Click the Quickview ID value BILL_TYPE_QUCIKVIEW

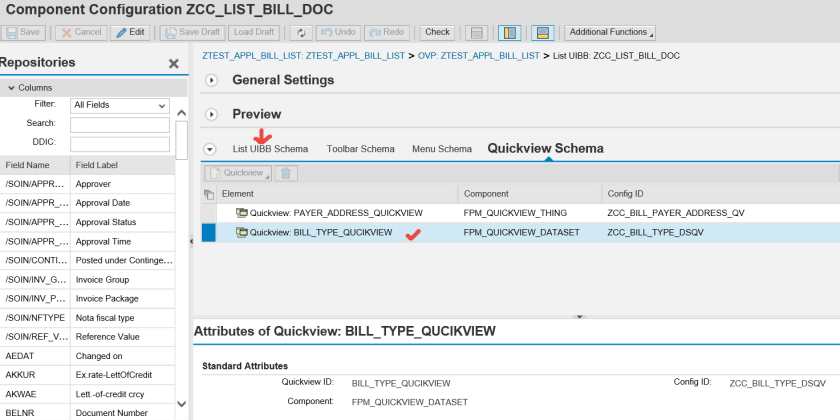point(401,384)
